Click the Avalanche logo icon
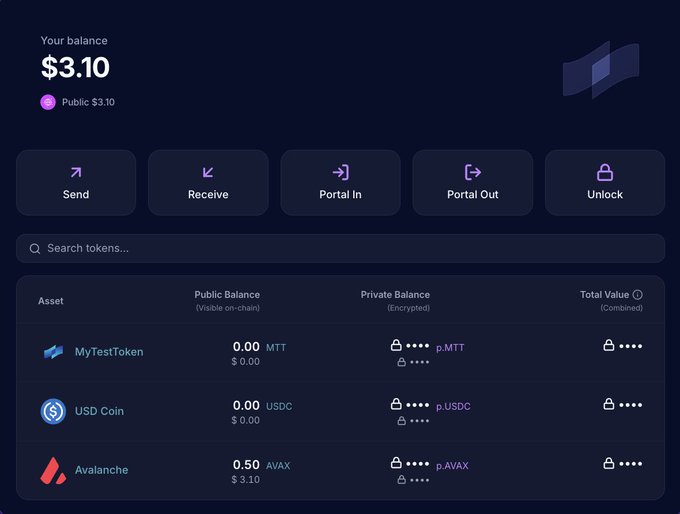This screenshot has height=514, width=680. pyautogui.click(x=53, y=470)
